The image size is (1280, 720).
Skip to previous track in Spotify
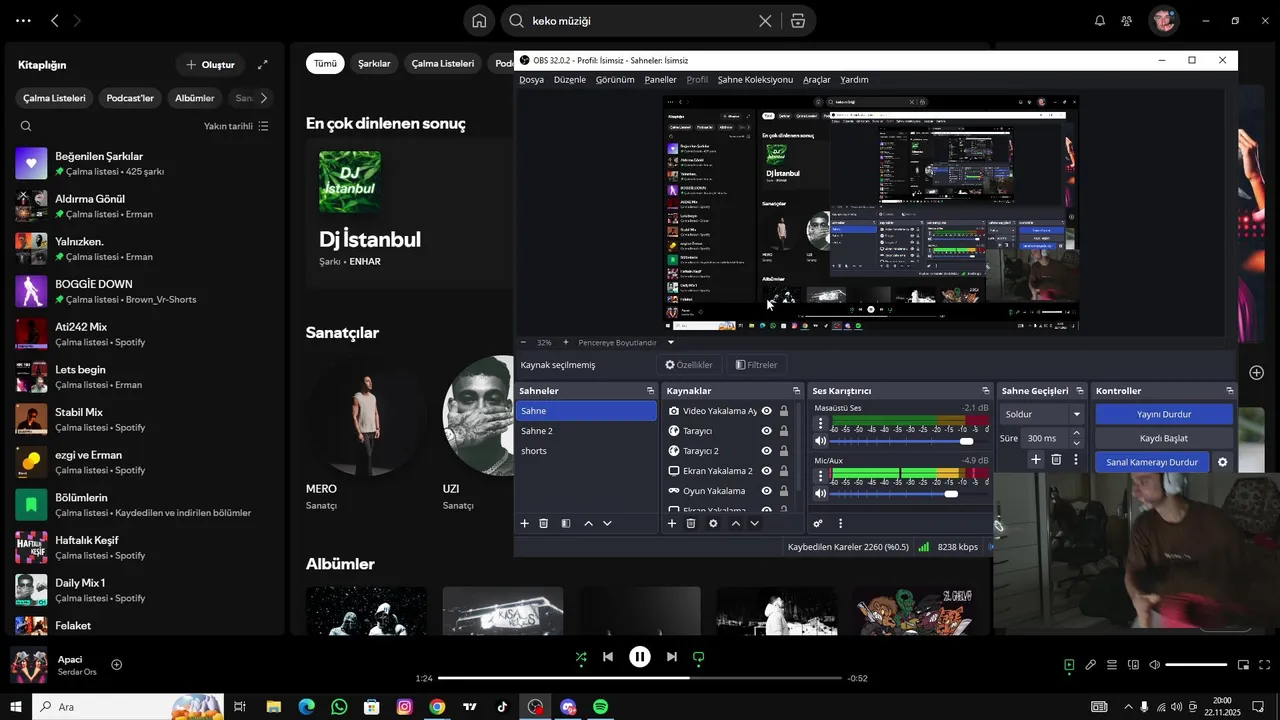(x=608, y=657)
